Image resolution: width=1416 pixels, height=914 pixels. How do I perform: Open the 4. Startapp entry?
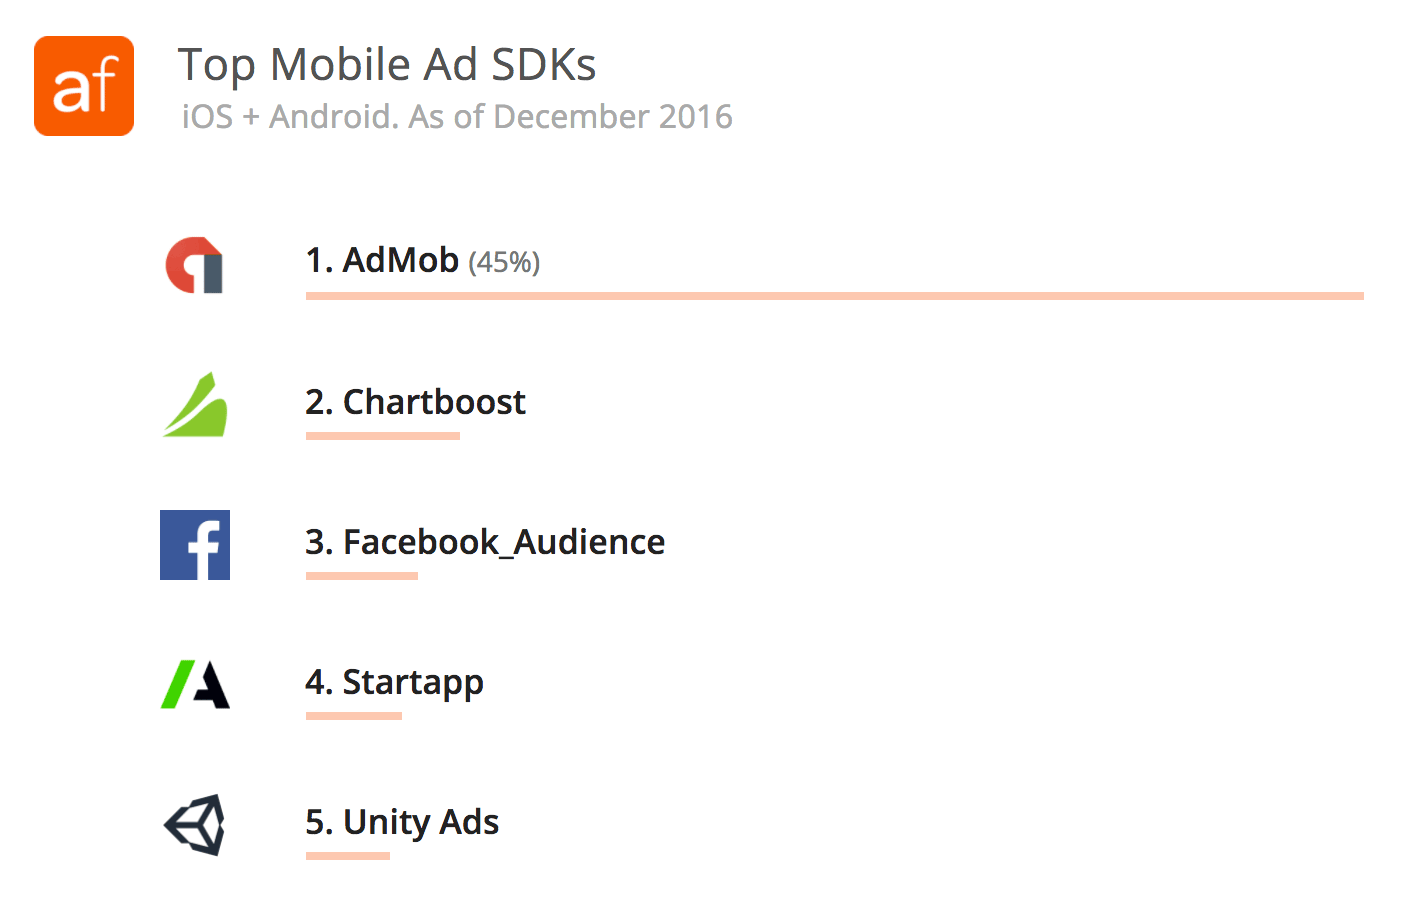(394, 683)
